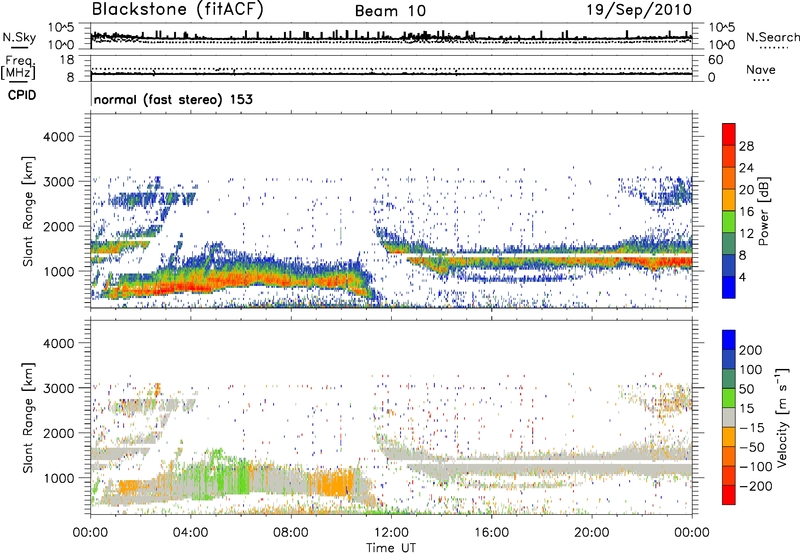Click the velocity panel 'Slant Range [km]' label
This screenshot has width=800, height=554.
(28, 418)
